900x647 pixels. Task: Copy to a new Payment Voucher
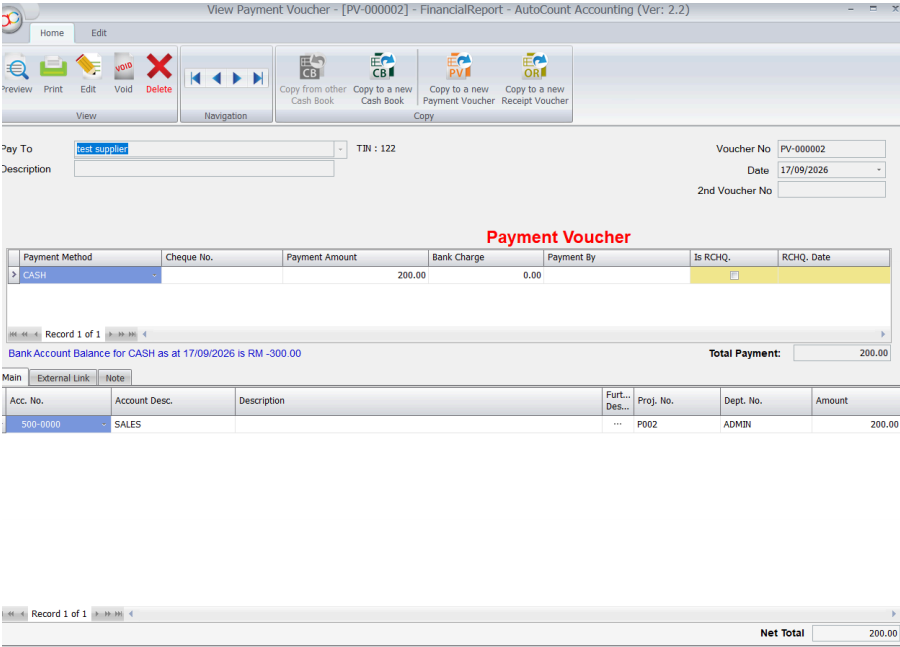pos(459,79)
